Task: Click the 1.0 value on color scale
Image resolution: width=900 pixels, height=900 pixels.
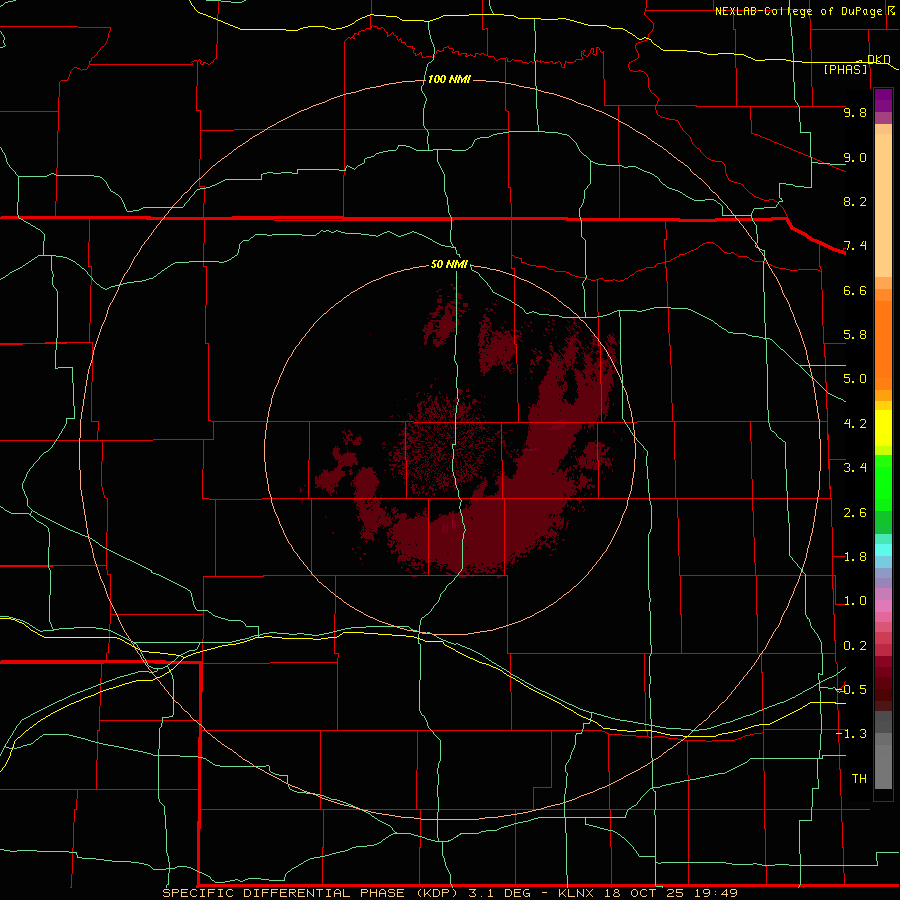Action: pos(855,601)
